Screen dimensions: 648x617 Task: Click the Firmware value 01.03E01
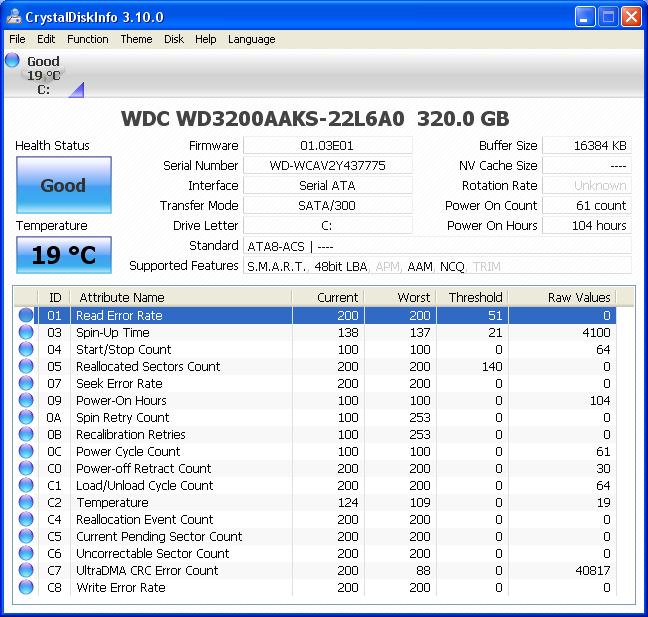pyautogui.click(x=327, y=145)
